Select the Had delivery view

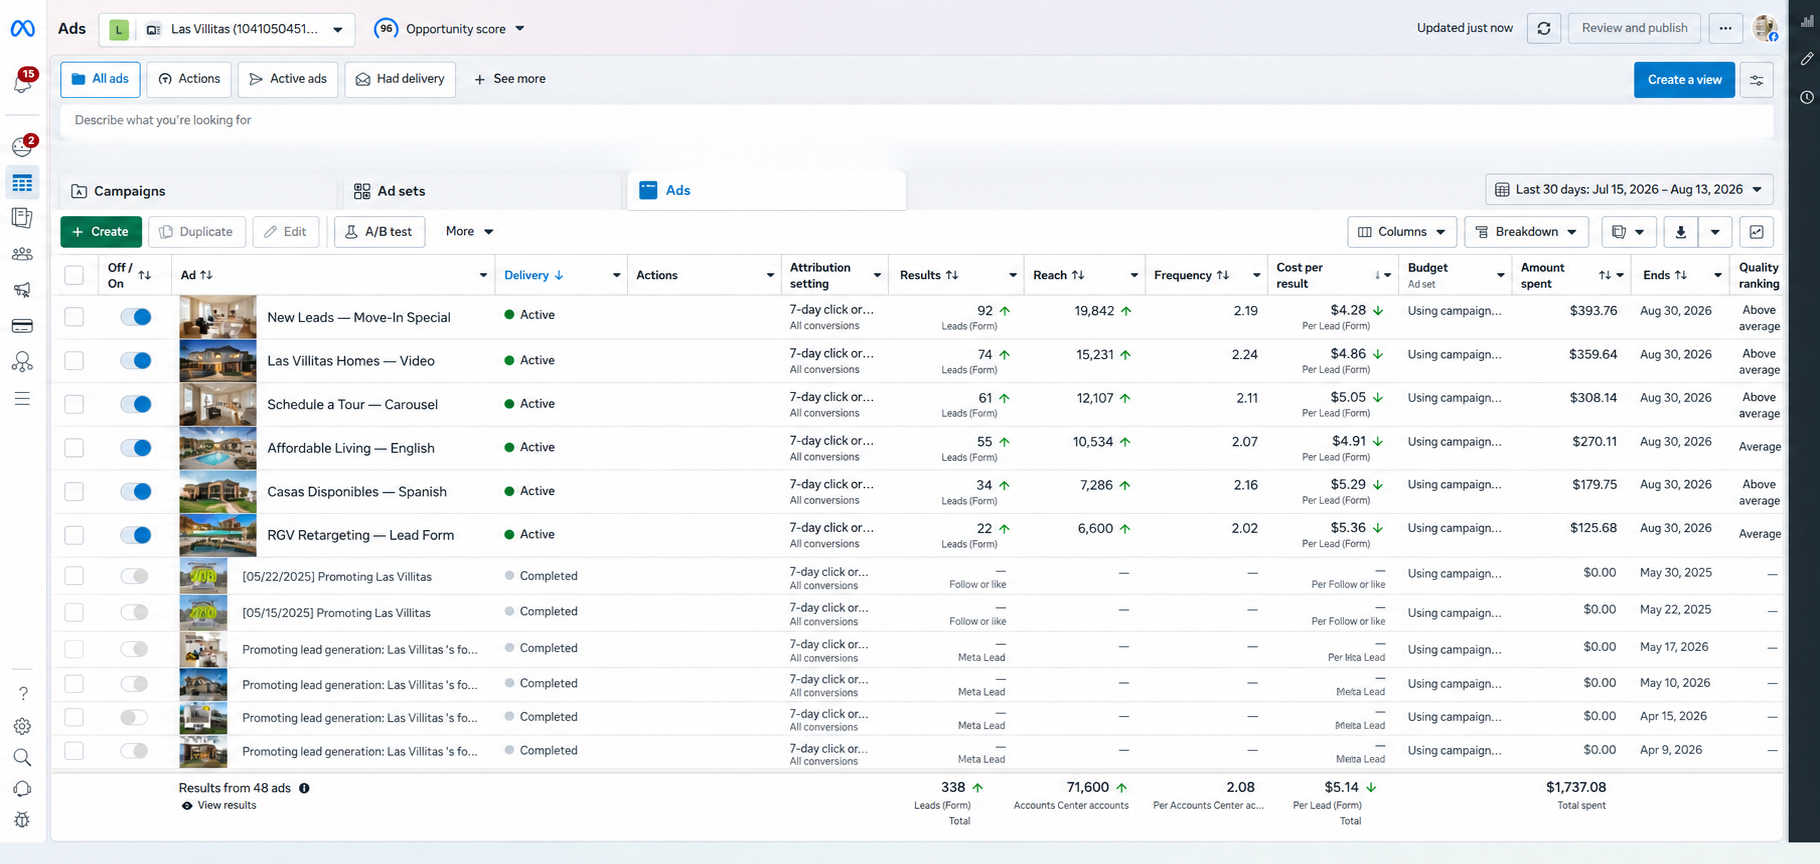coord(400,79)
